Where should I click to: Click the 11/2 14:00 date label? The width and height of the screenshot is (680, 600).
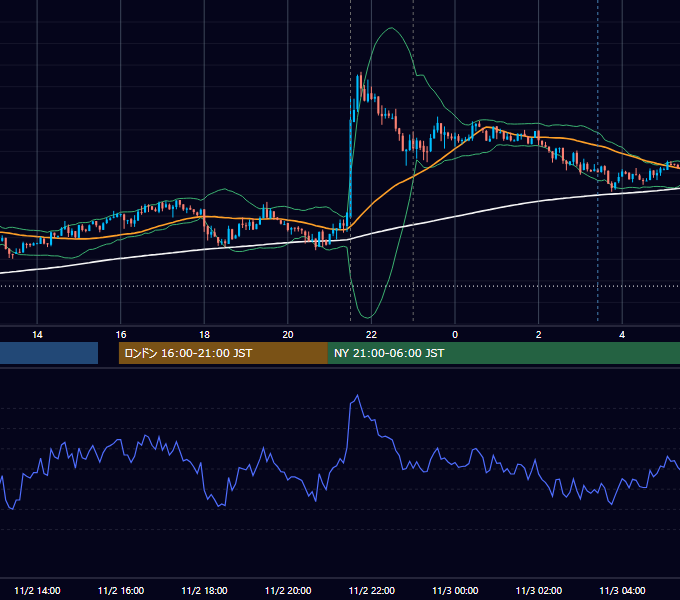pyautogui.click(x=37, y=590)
